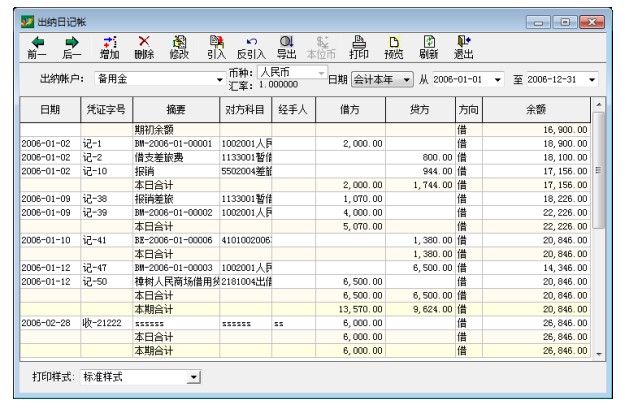Exit the window using 退出

click(x=464, y=47)
